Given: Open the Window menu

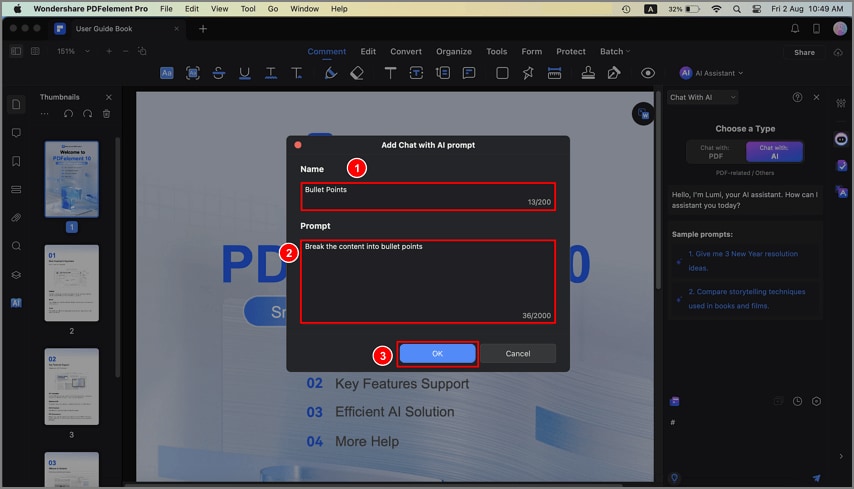Looking at the screenshot, I should coord(304,9).
